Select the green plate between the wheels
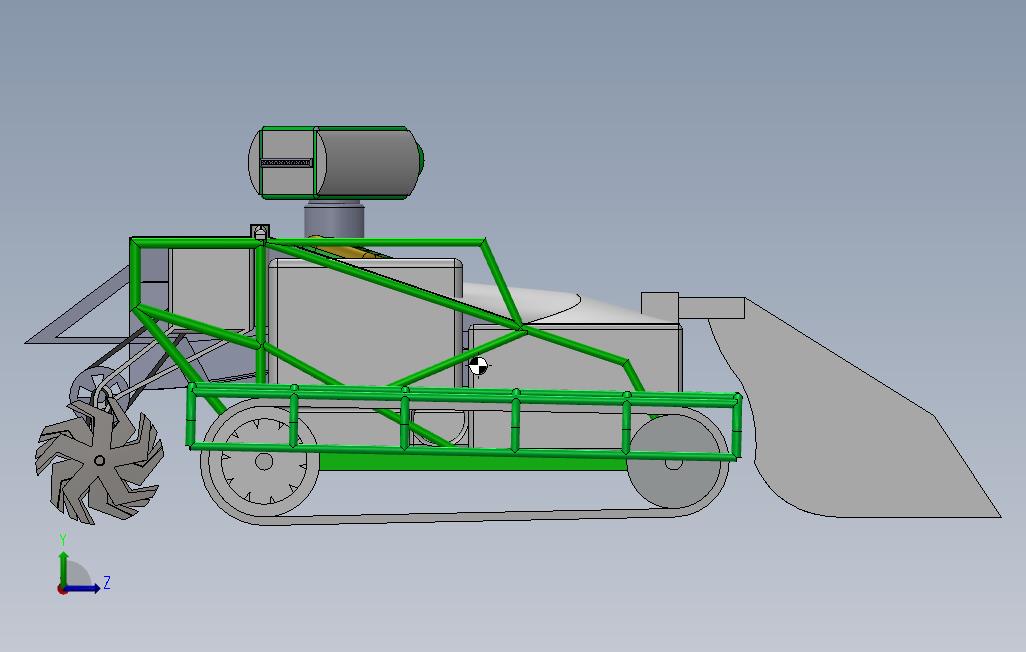This screenshot has height=652, width=1026. pyautogui.click(x=472, y=463)
